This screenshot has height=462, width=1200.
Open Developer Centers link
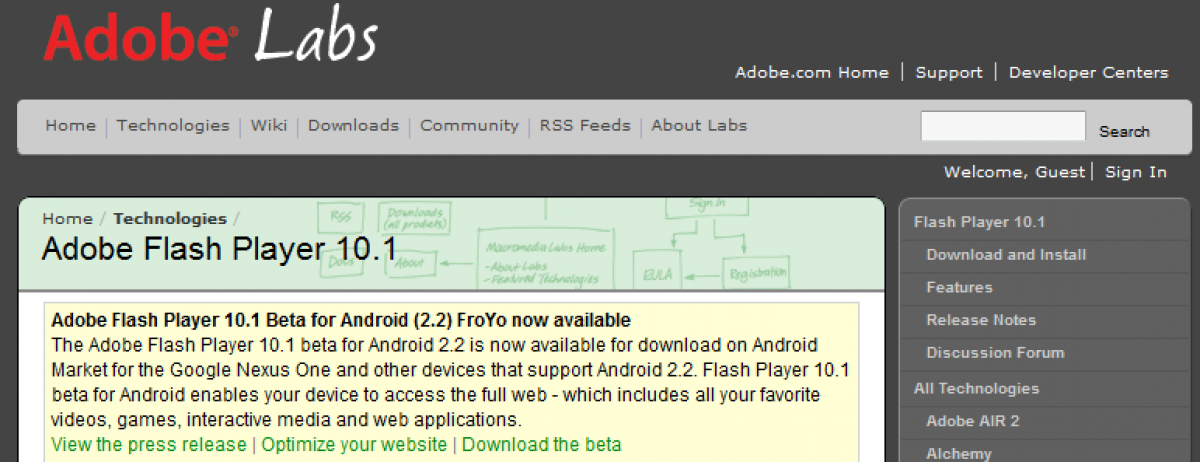pyautogui.click(x=1088, y=72)
